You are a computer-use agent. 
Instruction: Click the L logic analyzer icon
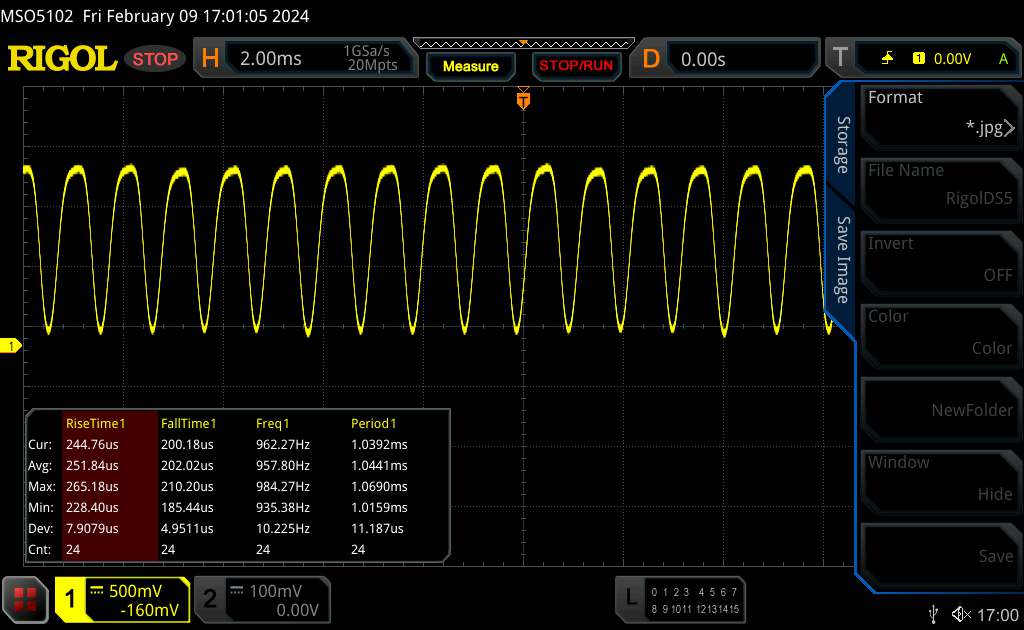pos(631,597)
